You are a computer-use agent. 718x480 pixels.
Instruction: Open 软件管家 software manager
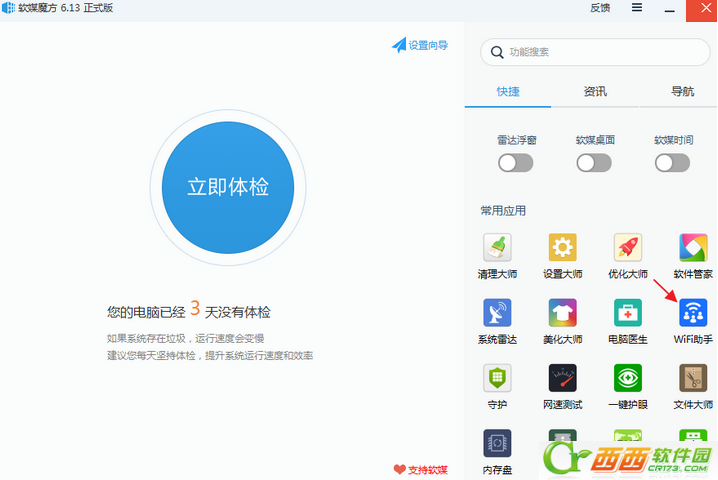pyautogui.click(x=693, y=248)
